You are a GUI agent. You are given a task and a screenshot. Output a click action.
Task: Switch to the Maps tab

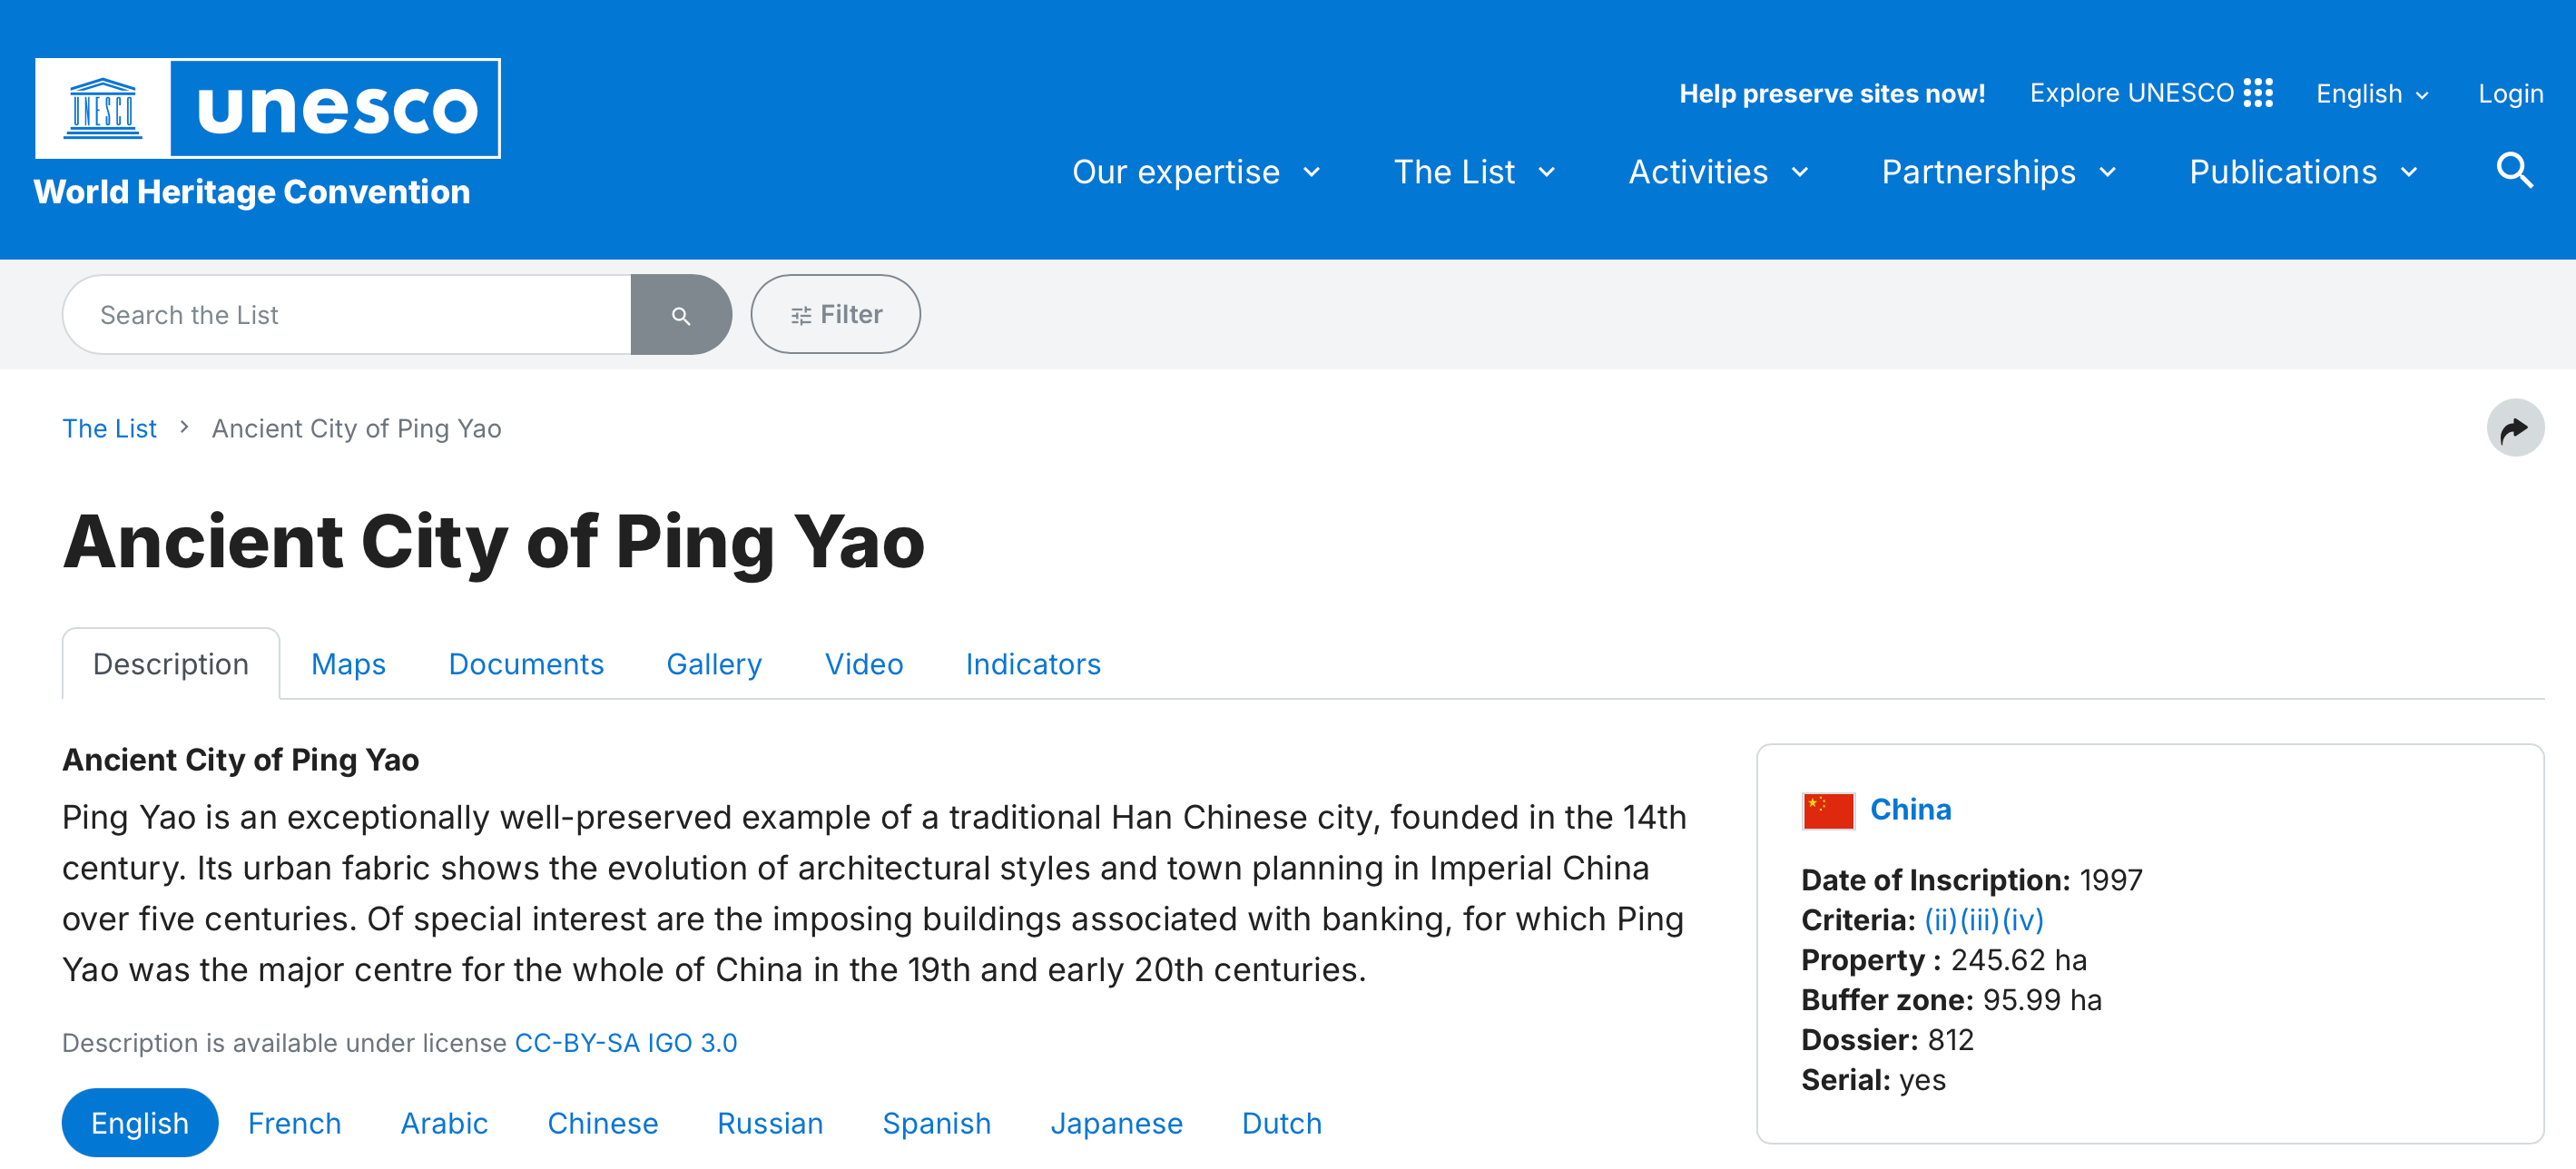pos(348,664)
